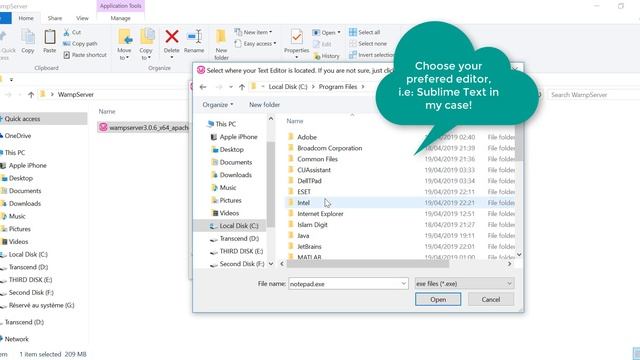This screenshot has width=640, height=360.
Task: Select Transcend (D:) in dialog tree
Action: point(239,238)
